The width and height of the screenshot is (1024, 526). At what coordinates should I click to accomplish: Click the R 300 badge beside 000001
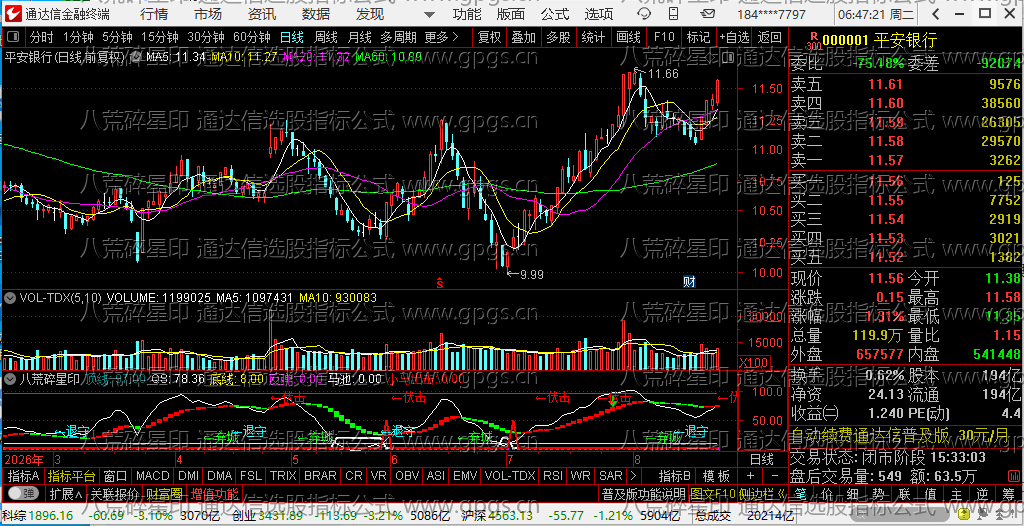(812, 41)
